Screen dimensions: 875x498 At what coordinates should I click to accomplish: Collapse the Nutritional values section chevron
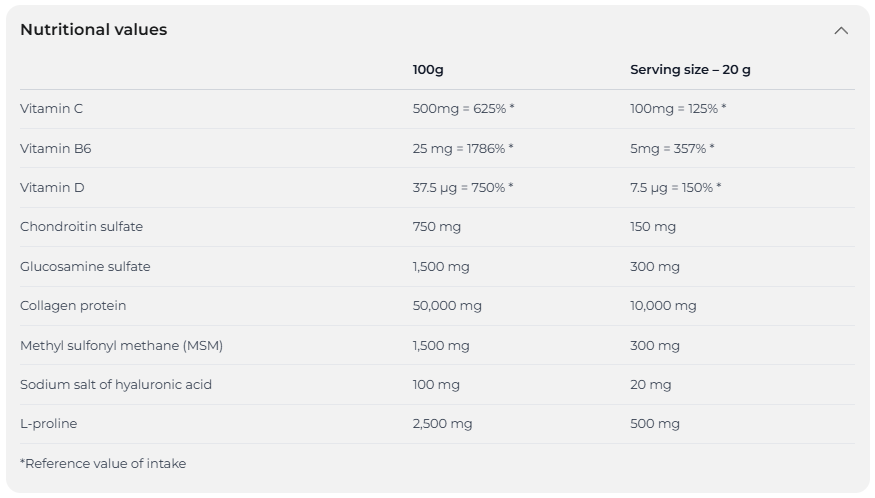(x=841, y=30)
